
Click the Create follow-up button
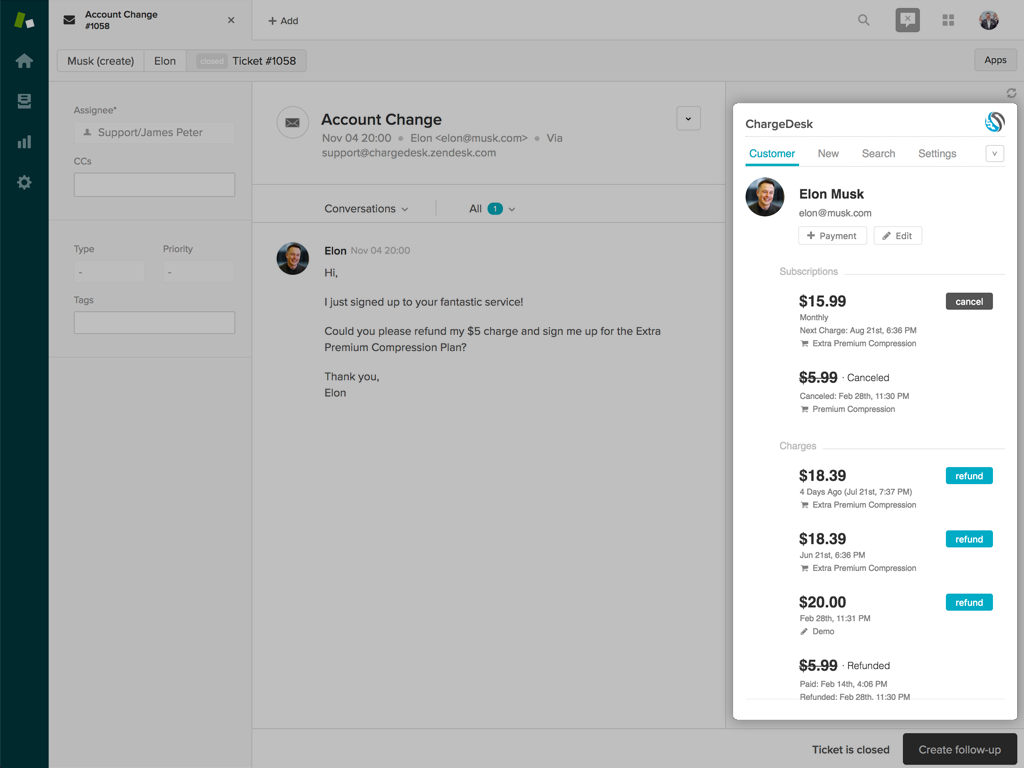pos(959,750)
